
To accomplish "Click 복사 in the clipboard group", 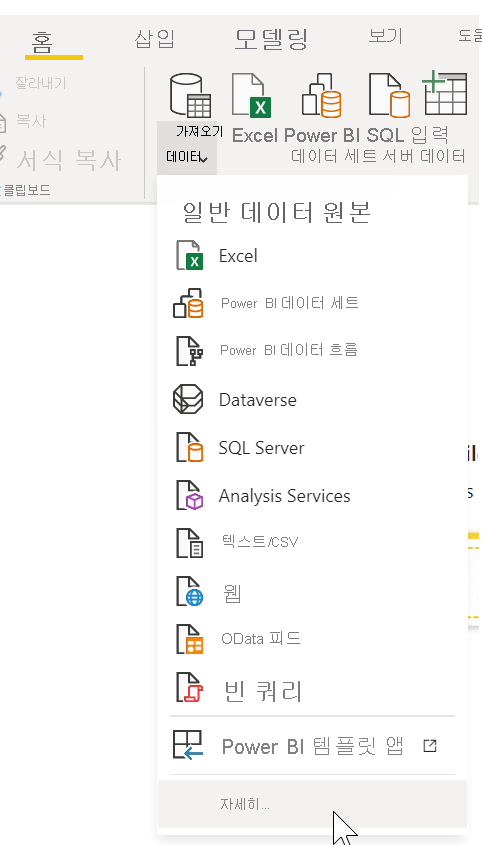I will point(31,120).
